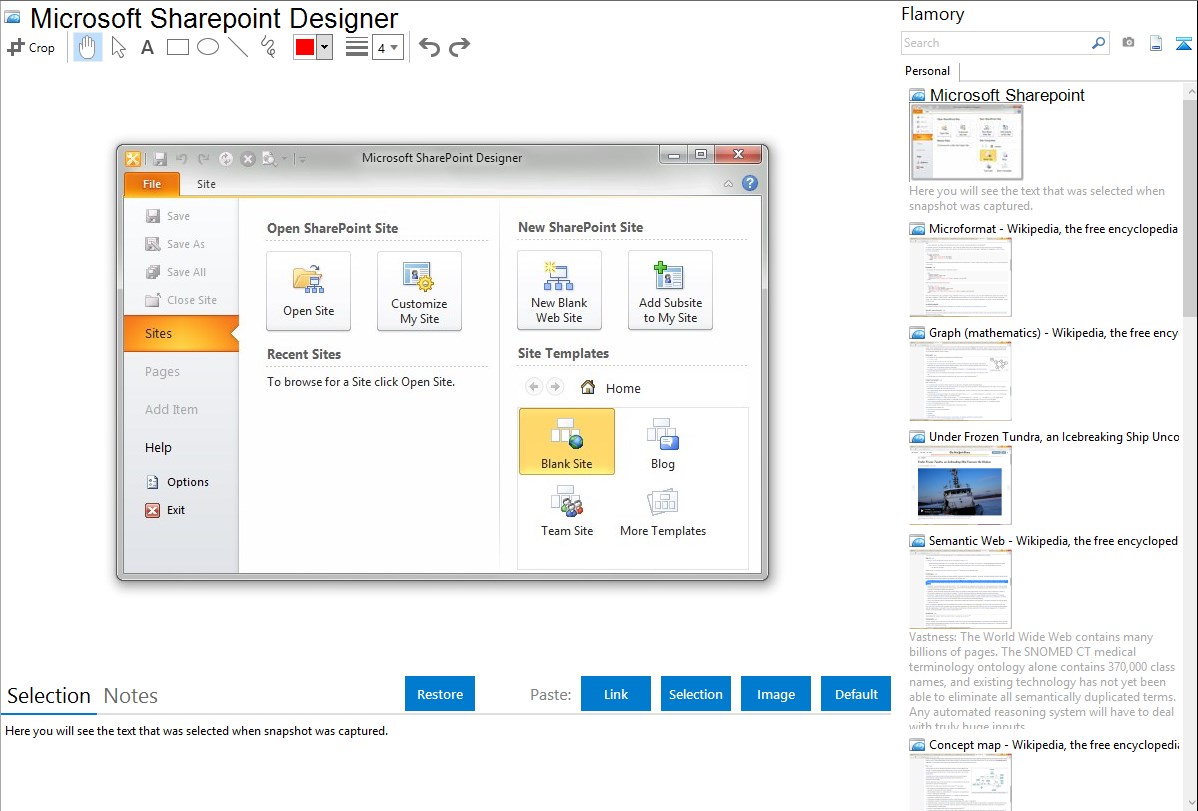
Task: Click the Paste Default button
Action: tap(856, 694)
